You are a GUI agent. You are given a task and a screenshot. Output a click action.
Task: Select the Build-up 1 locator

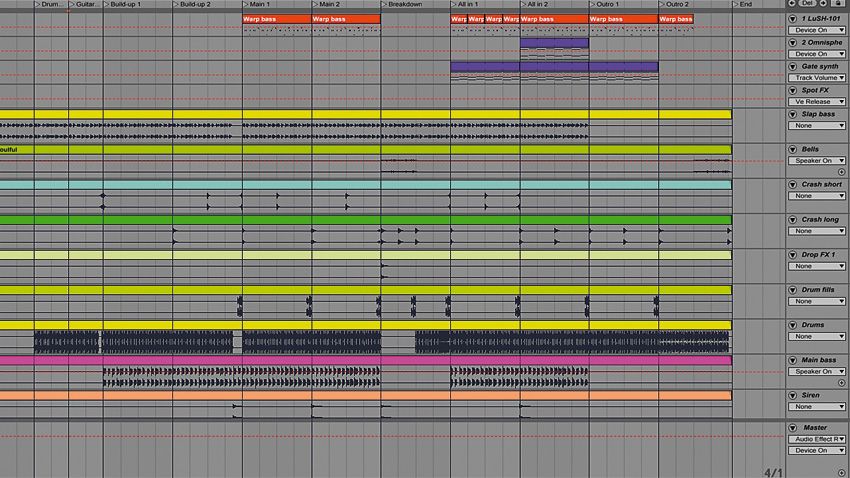pos(122,4)
